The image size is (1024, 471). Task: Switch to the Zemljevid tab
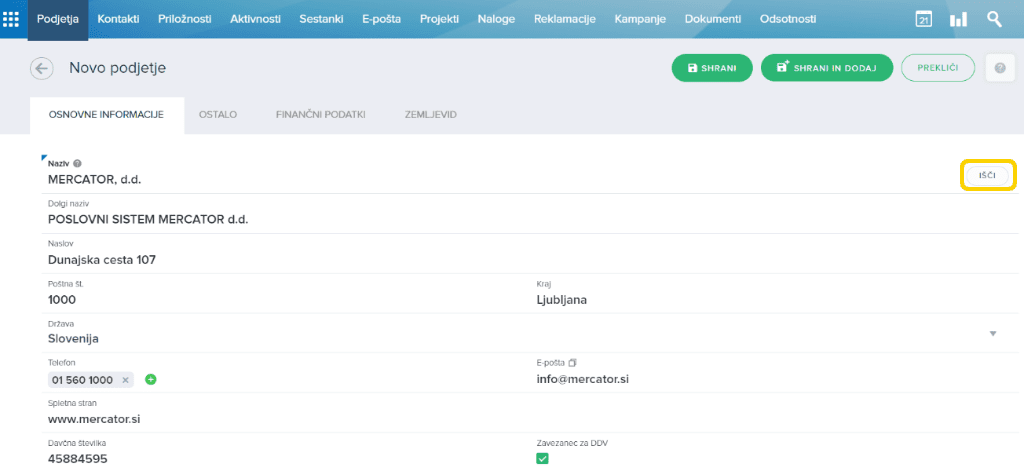[430, 115]
